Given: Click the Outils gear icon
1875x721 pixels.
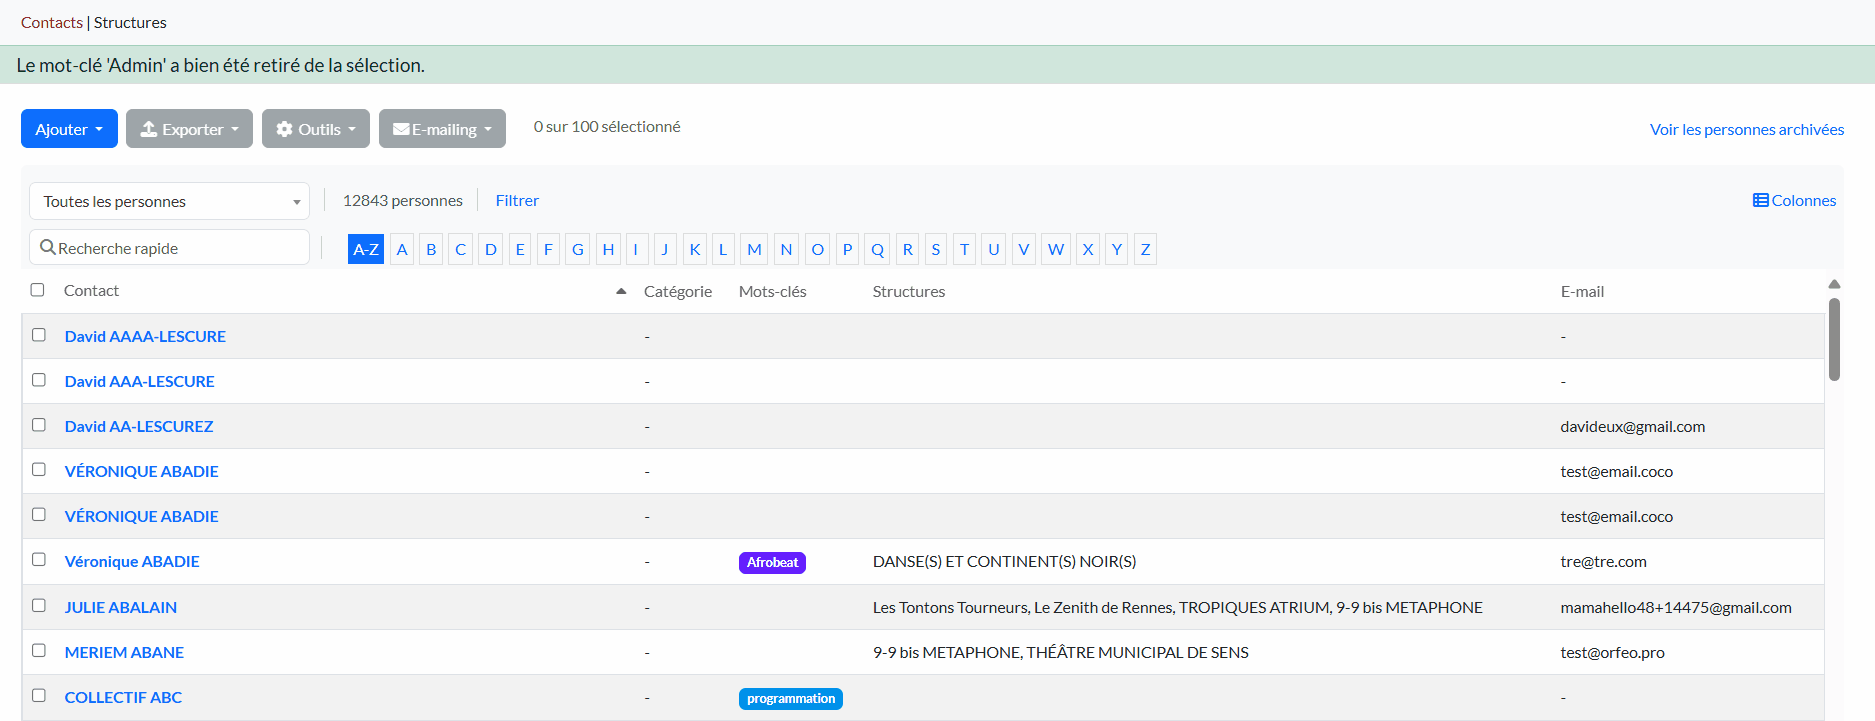Looking at the screenshot, I should click(x=285, y=129).
